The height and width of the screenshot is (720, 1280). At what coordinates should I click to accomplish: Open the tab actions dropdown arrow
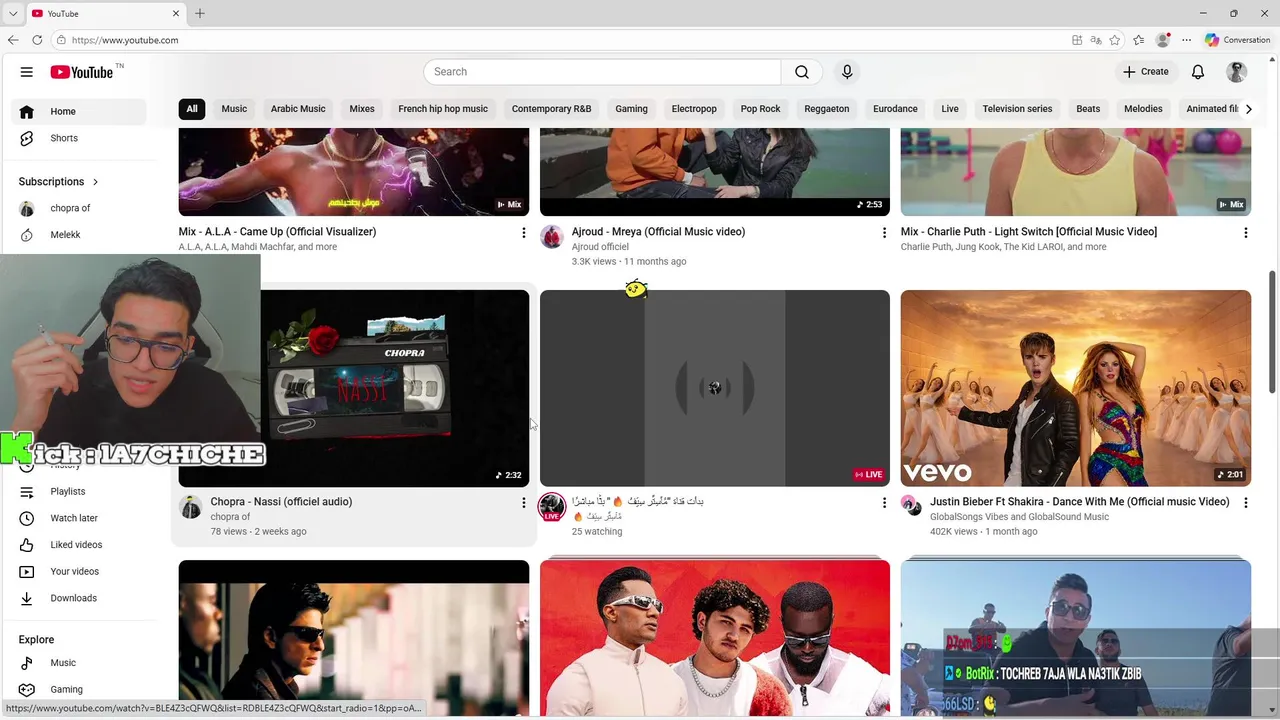(x=13, y=13)
